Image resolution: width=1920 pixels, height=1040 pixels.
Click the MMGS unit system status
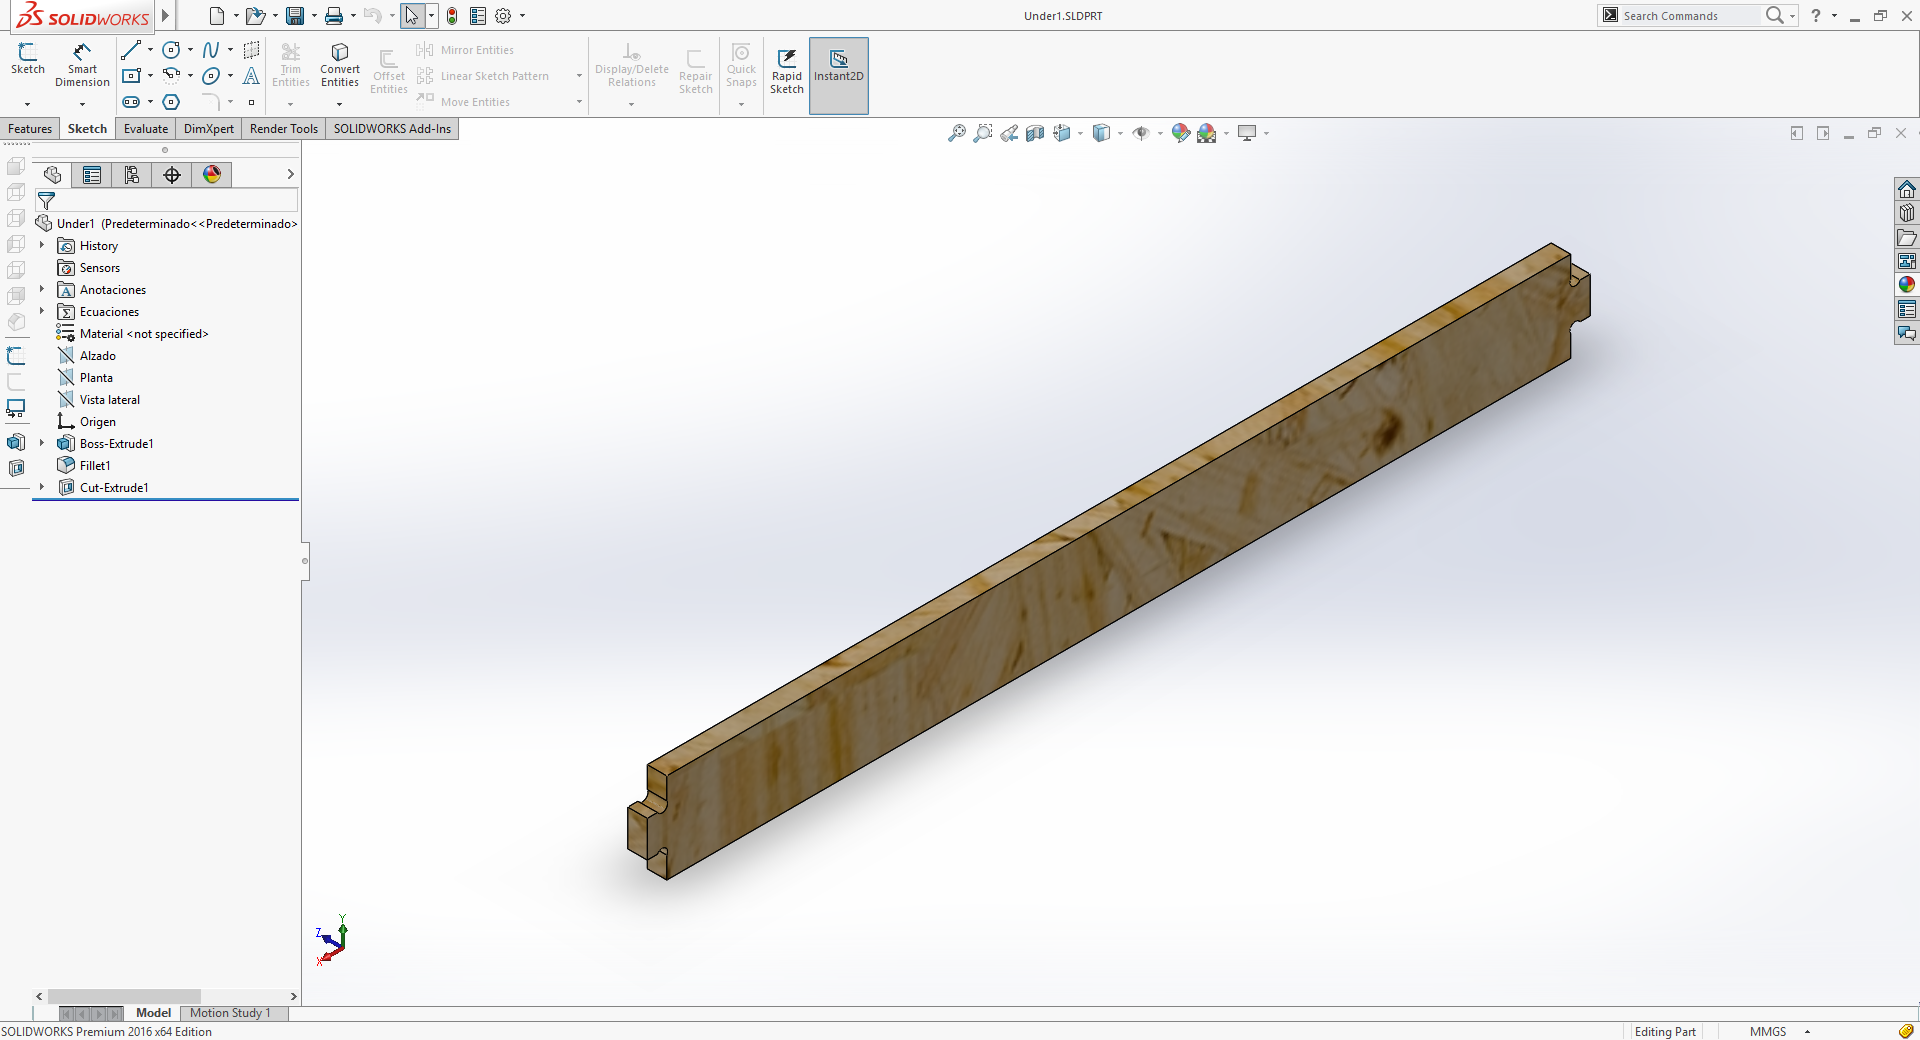1768,1032
